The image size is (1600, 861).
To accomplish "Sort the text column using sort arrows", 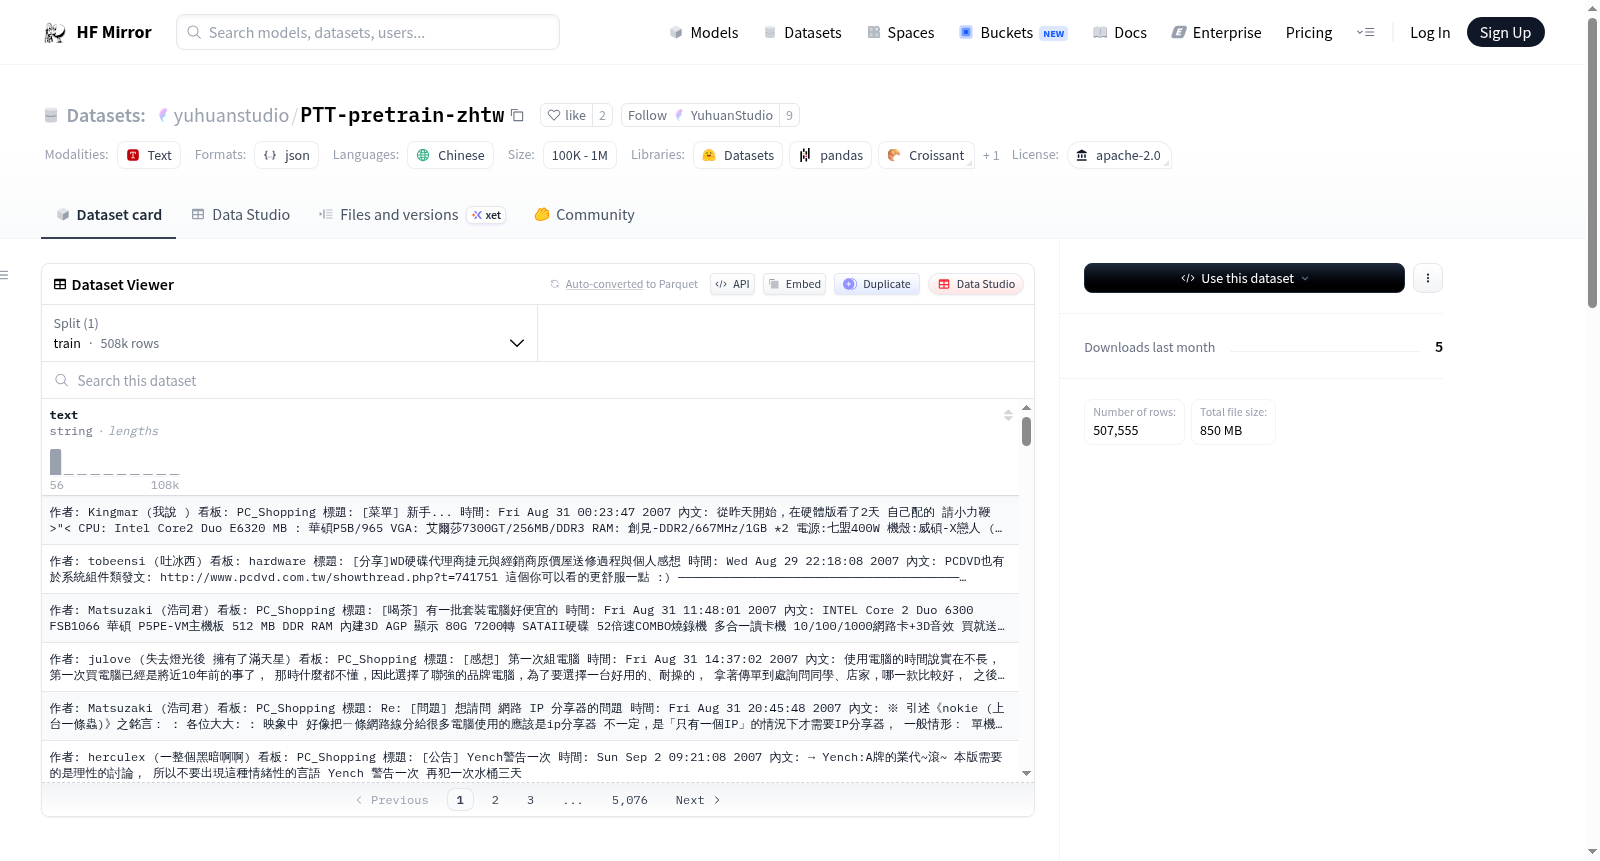I will (x=1008, y=415).
